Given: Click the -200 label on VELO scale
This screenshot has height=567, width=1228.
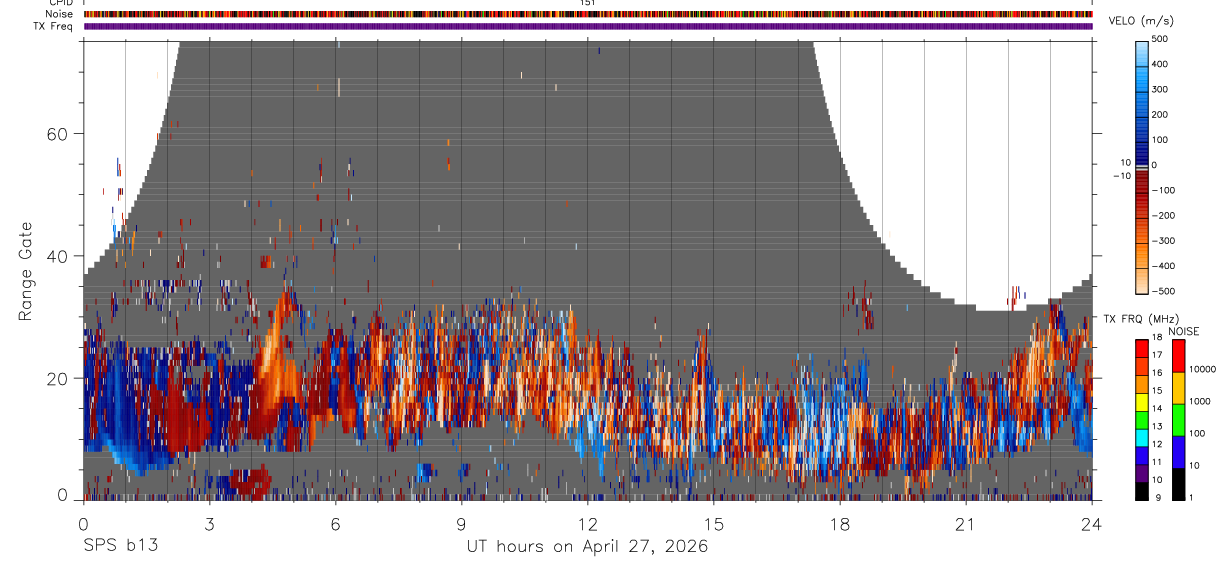Looking at the screenshot, I should coord(1164,215).
